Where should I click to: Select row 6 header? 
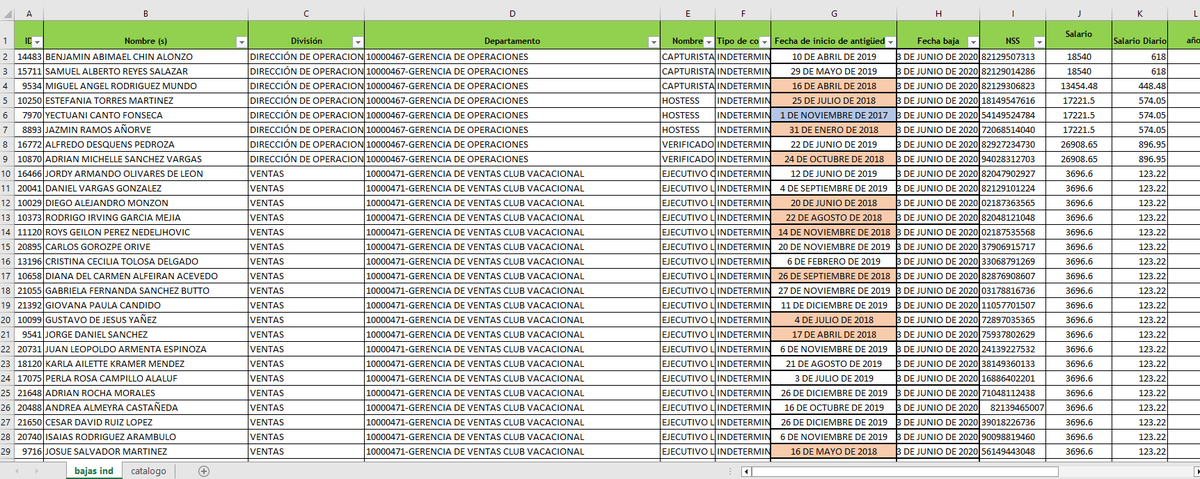pos(8,117)
